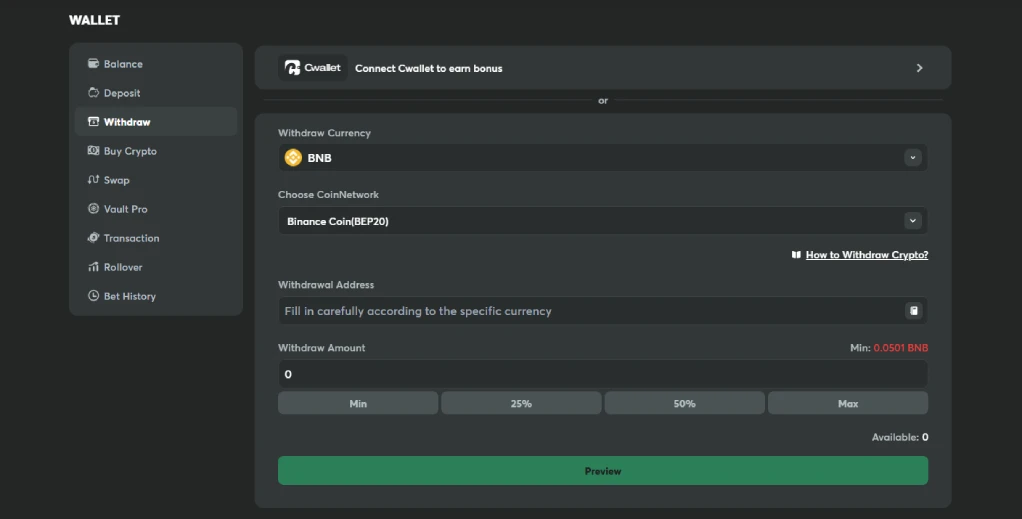Open the Binance Coin(BEP20) network selector

coord(603,221)
